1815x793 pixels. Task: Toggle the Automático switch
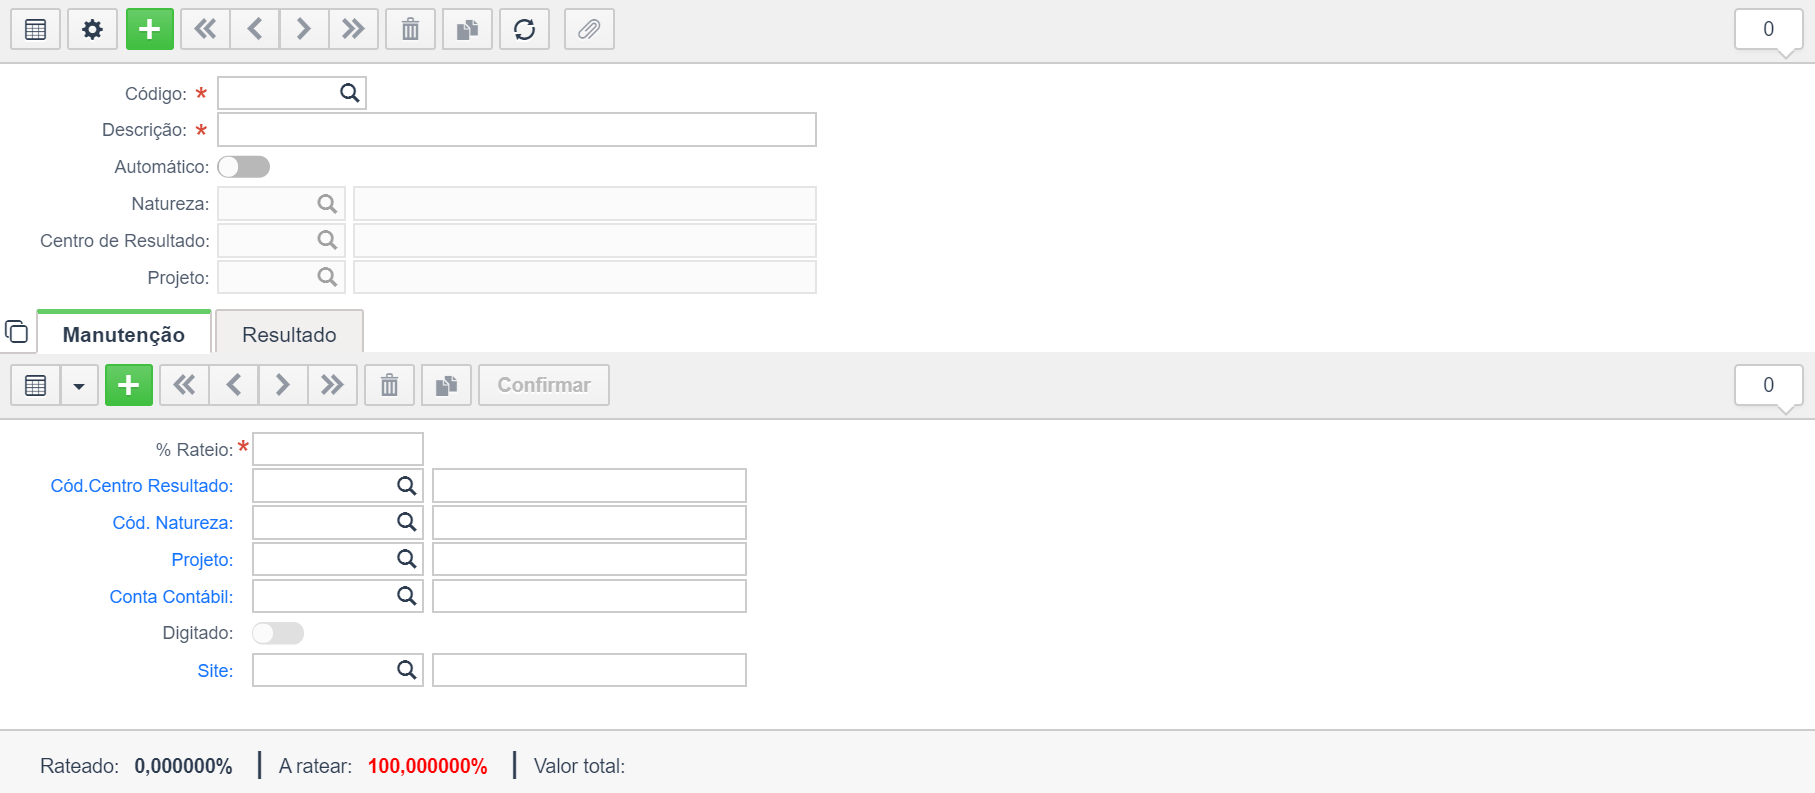pyautogui.click(x=244, y=167)
